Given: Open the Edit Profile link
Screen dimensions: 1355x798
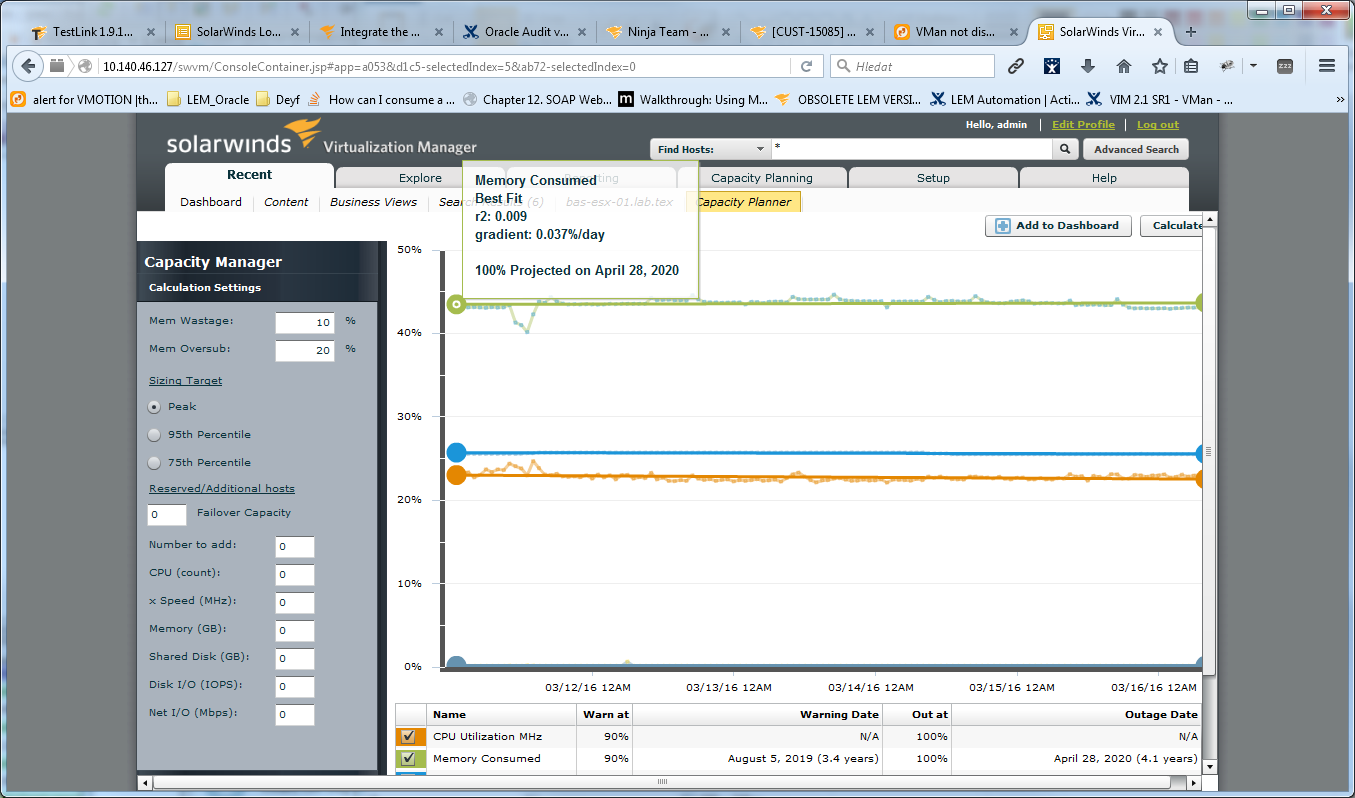Looking at the screenshot, I should (x=1083, y=125).
